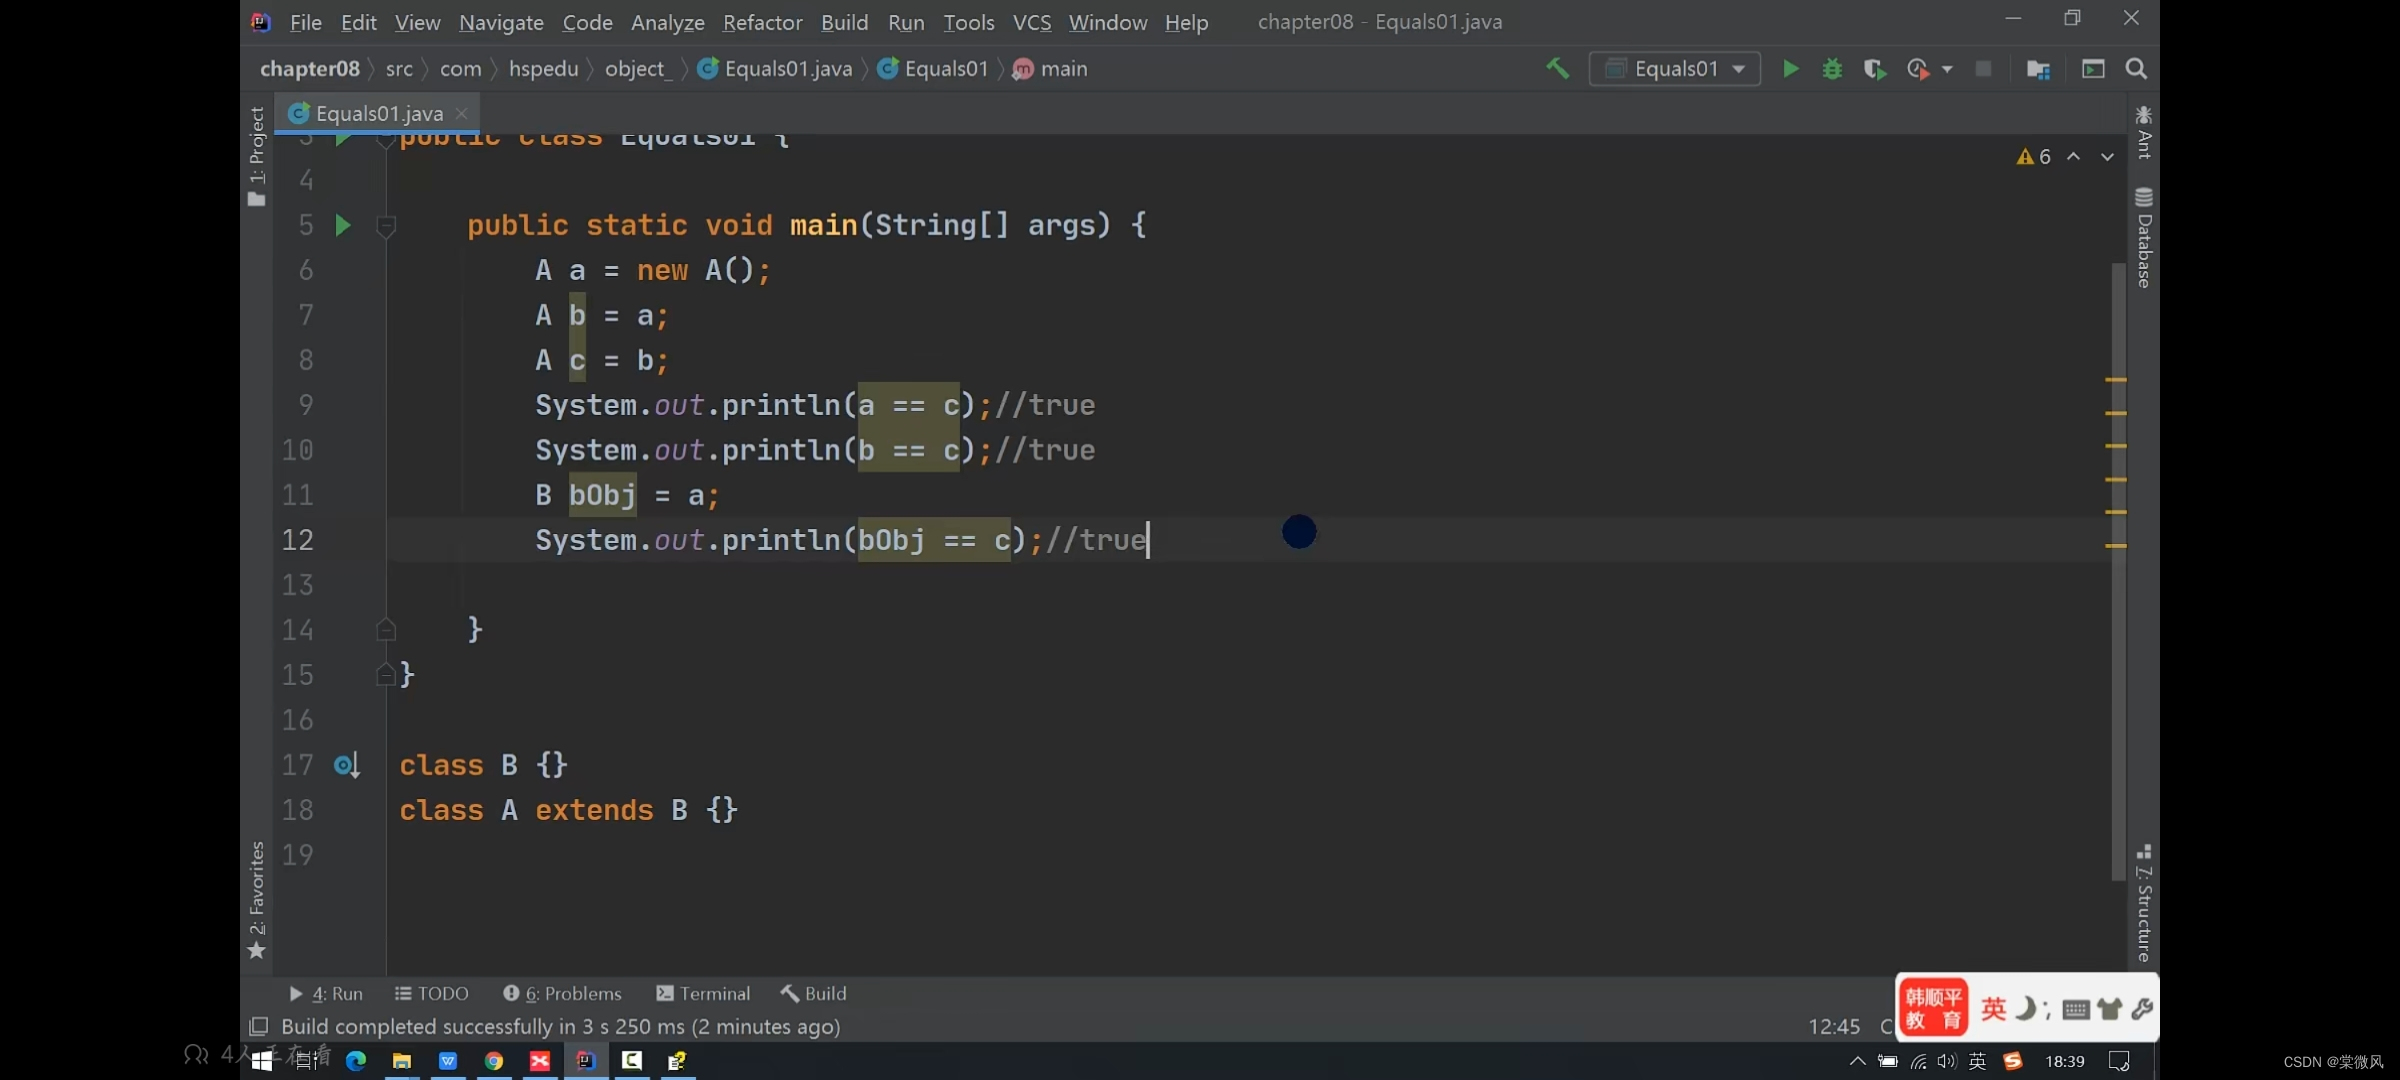This screenshot has height=1080, width=2400.
Task: Click run gutter arrow beside main method
Action: pyautogui.click(x=343, y=225)
